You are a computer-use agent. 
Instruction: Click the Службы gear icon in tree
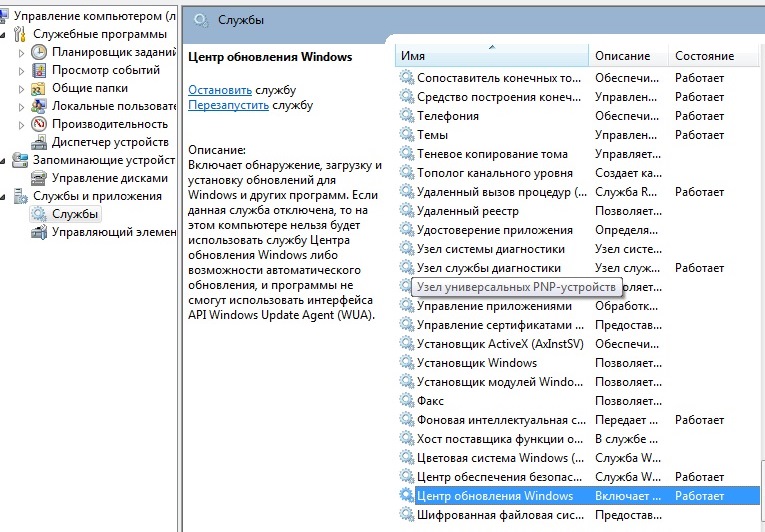click(39, 214)
